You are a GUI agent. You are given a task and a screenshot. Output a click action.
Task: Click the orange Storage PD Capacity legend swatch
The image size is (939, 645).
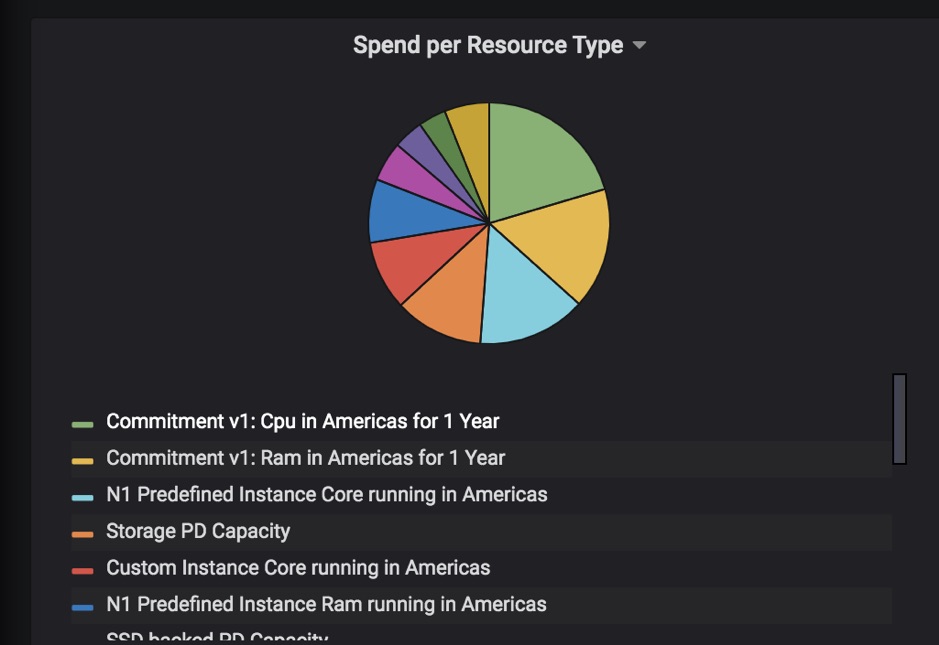click(82, 534)
